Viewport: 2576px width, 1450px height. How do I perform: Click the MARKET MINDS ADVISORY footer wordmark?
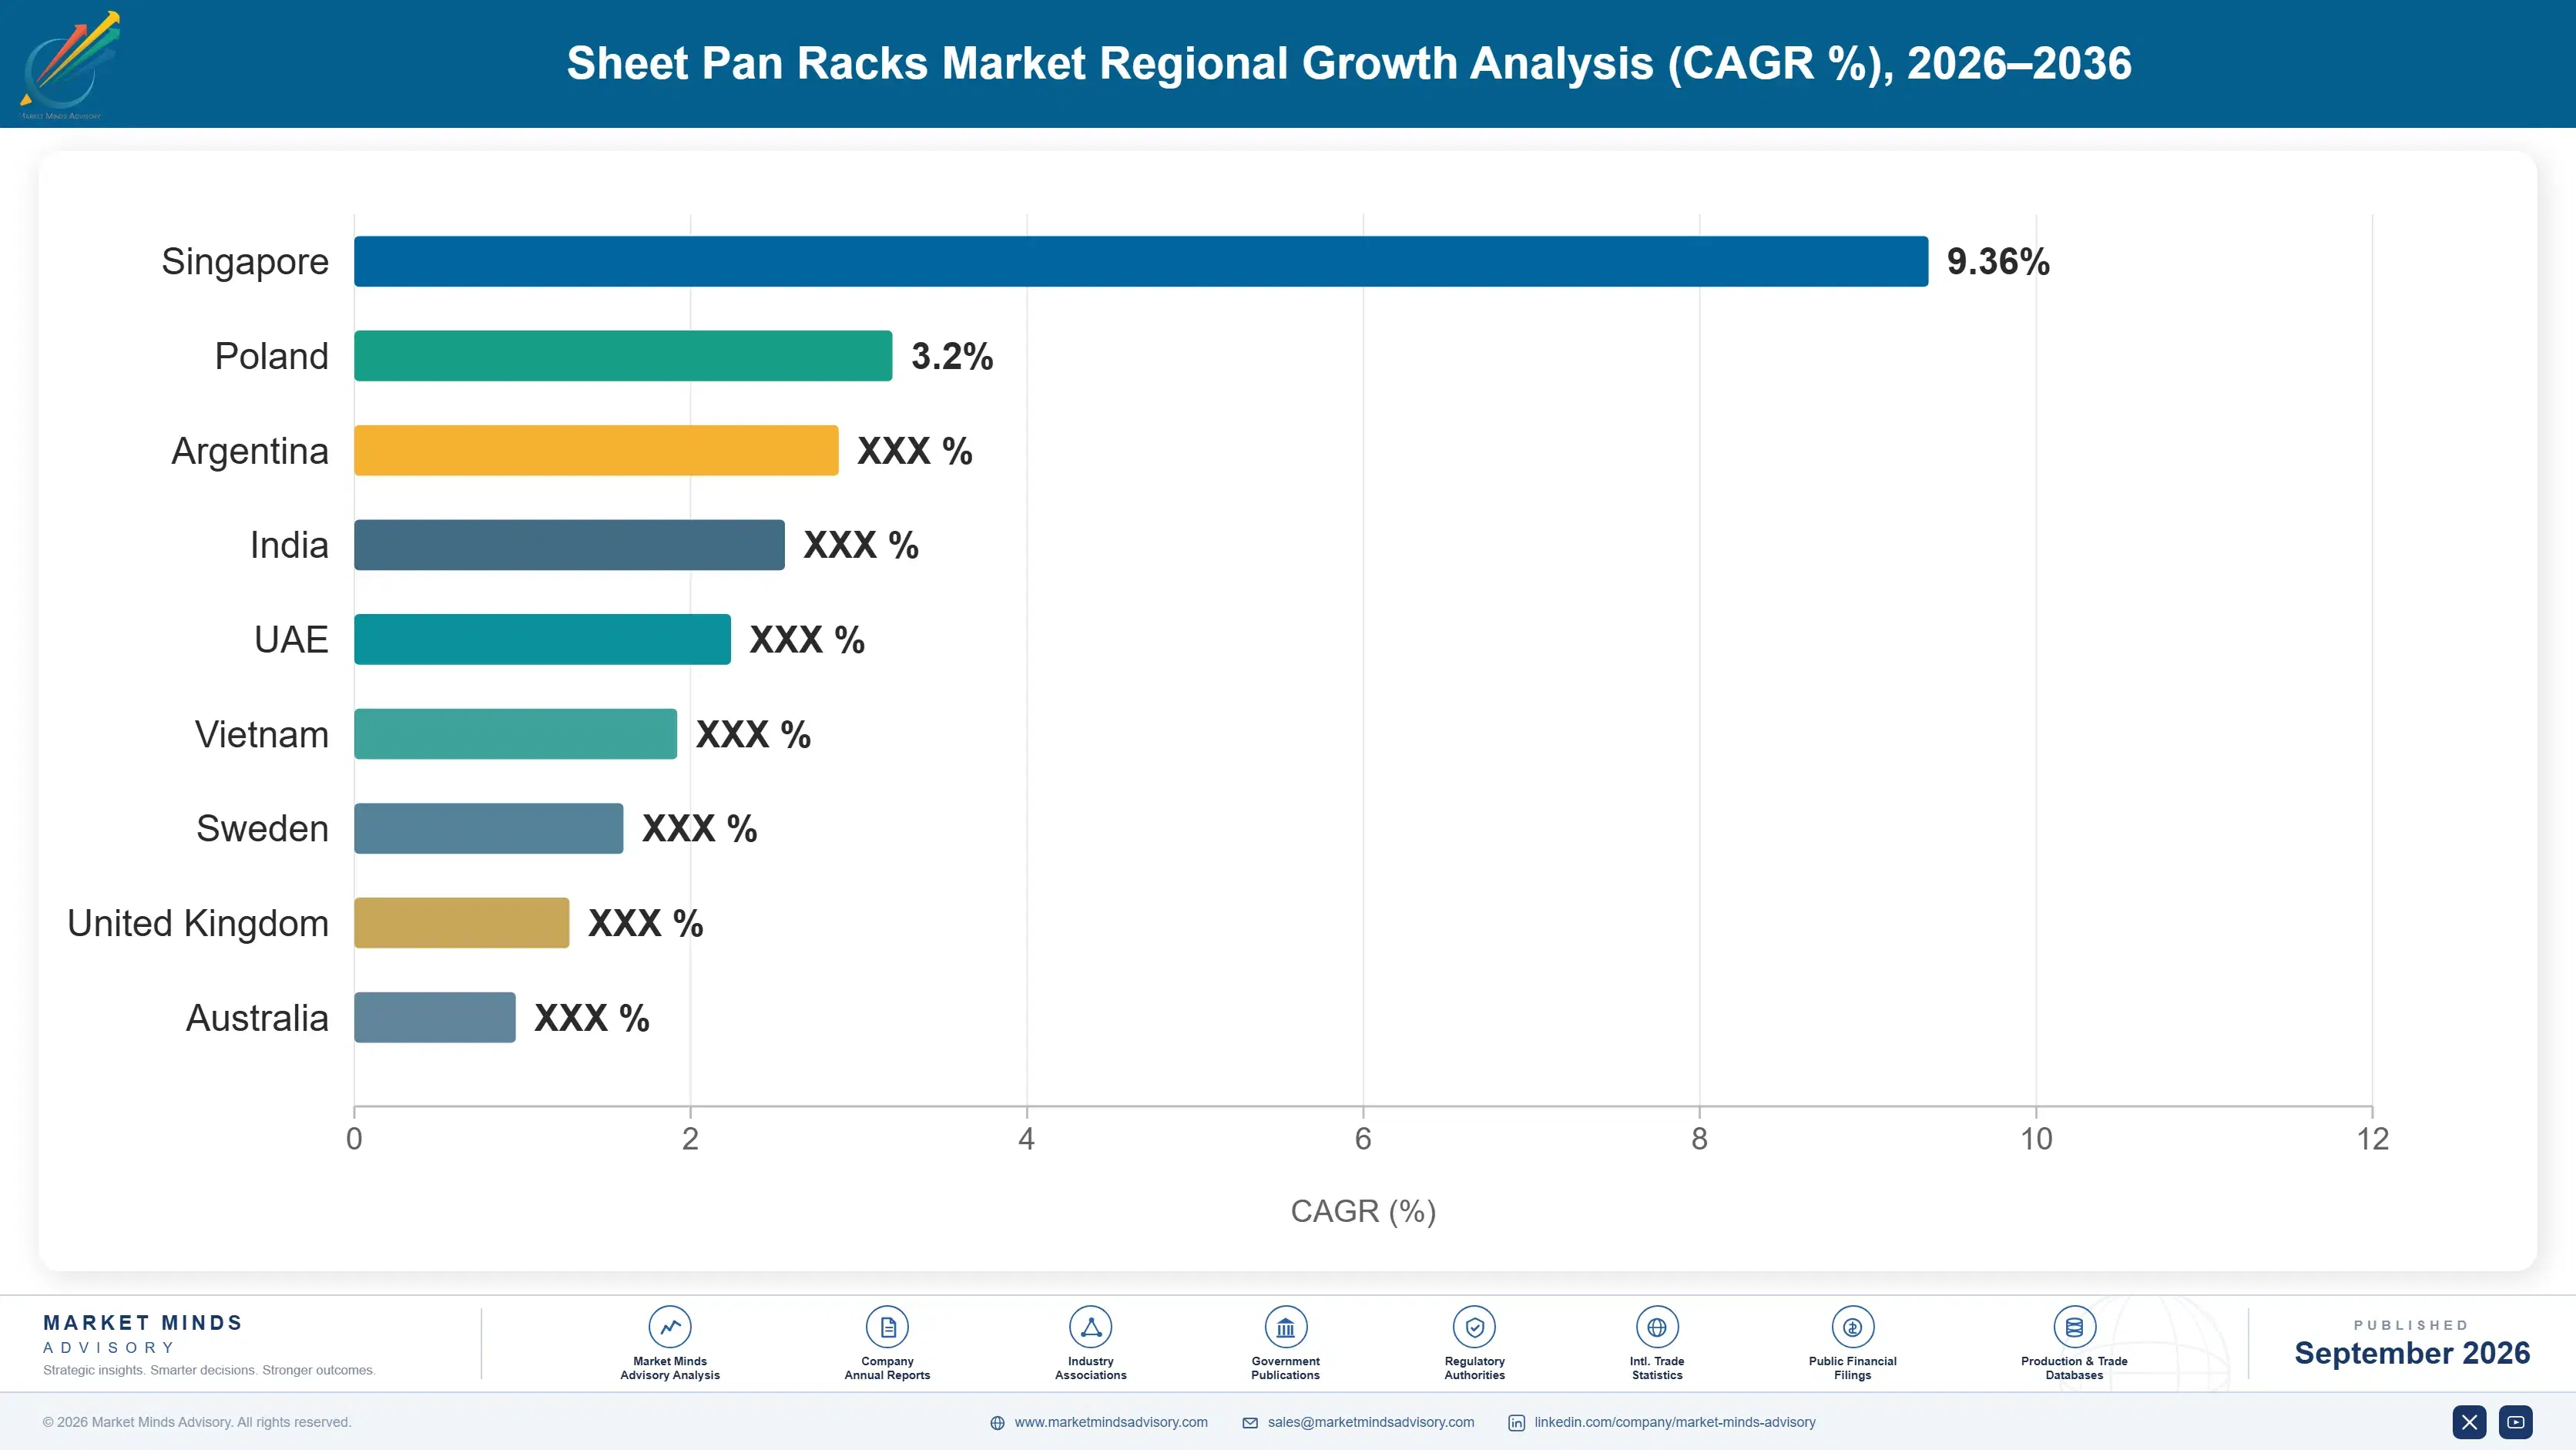143,1334
